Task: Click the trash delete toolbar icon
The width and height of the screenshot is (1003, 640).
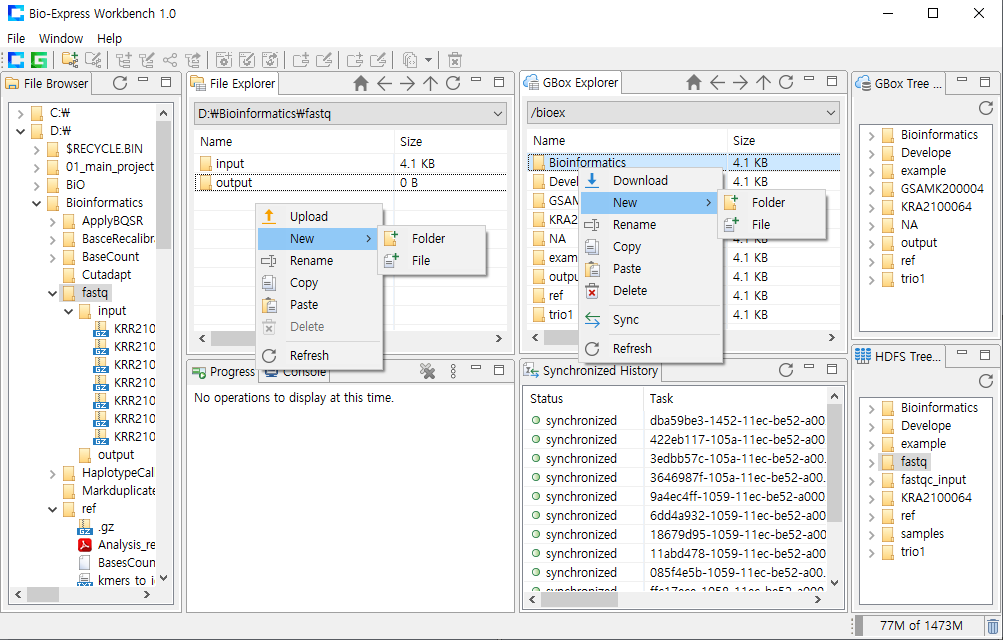Action: tap(454, 60)
